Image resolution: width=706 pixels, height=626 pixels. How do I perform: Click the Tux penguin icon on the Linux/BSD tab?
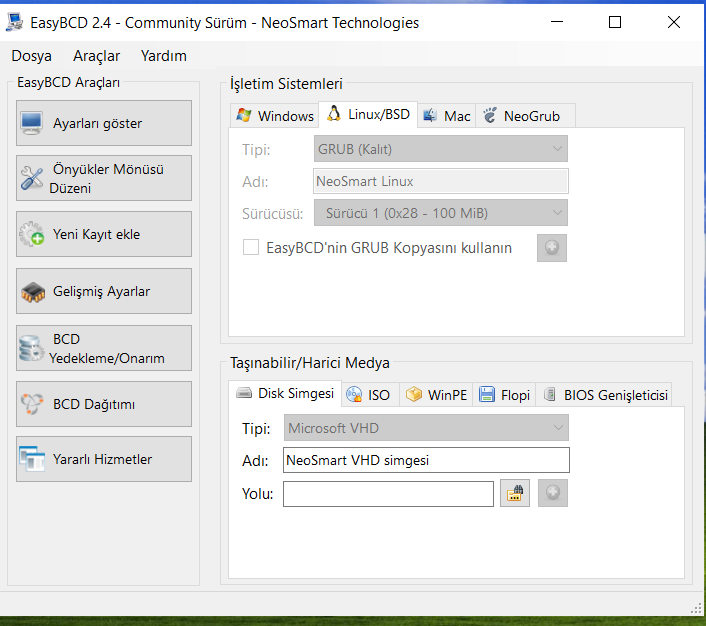(334, 113)
